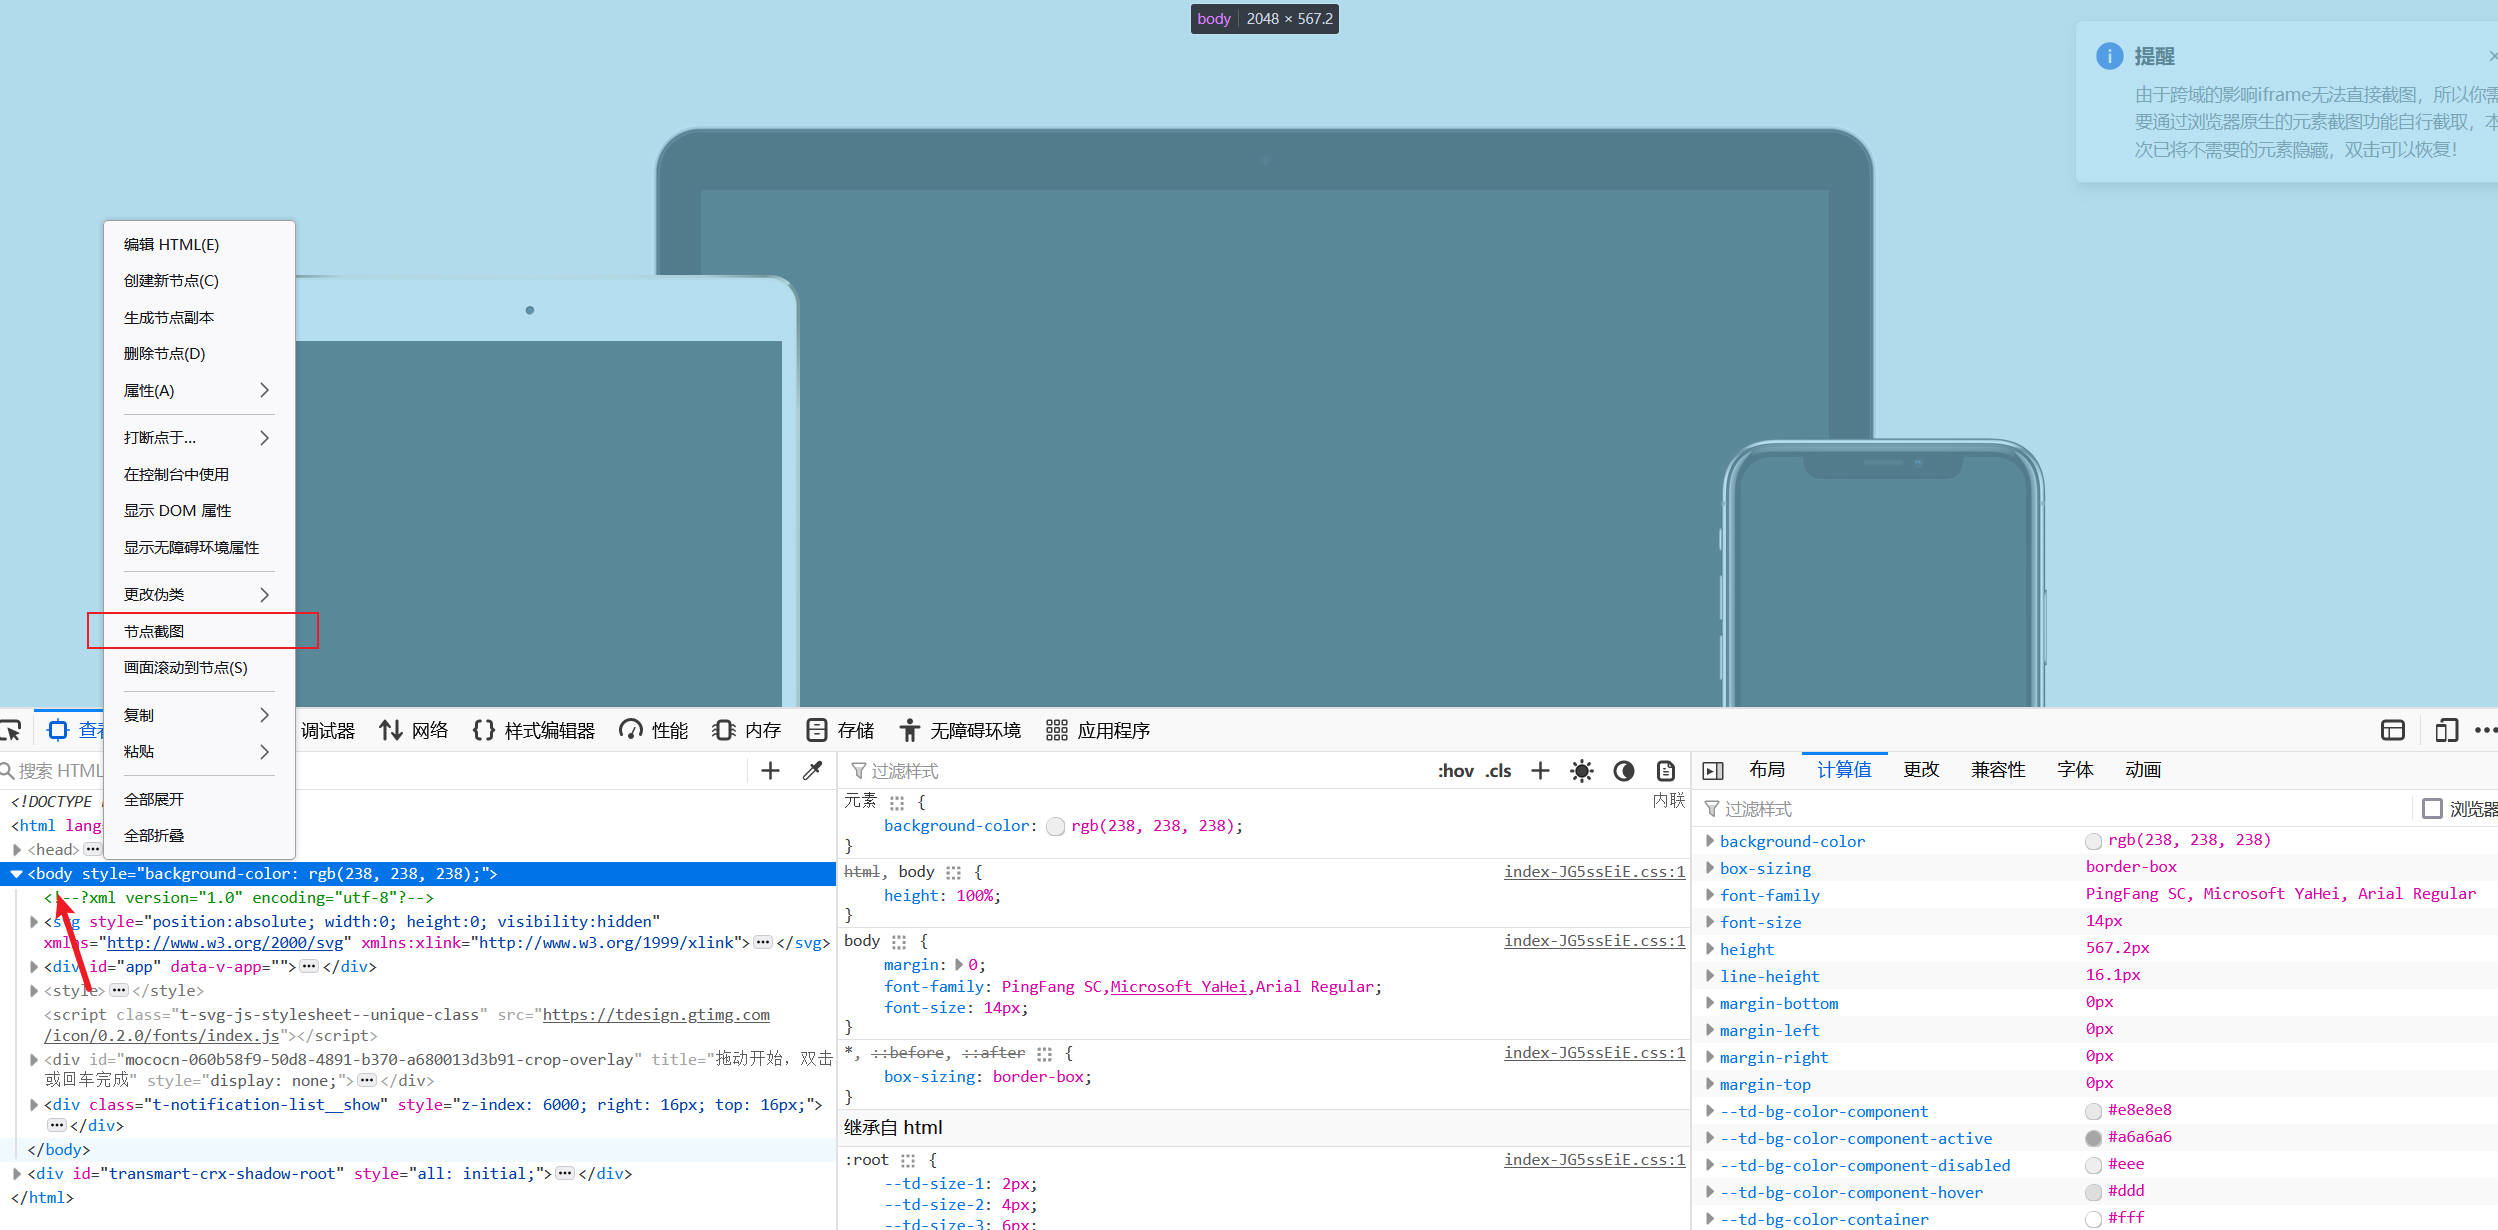Click the responsive design mode icon
Viewport: 2498px width, 1230px height.
(x=2446, y=731)
